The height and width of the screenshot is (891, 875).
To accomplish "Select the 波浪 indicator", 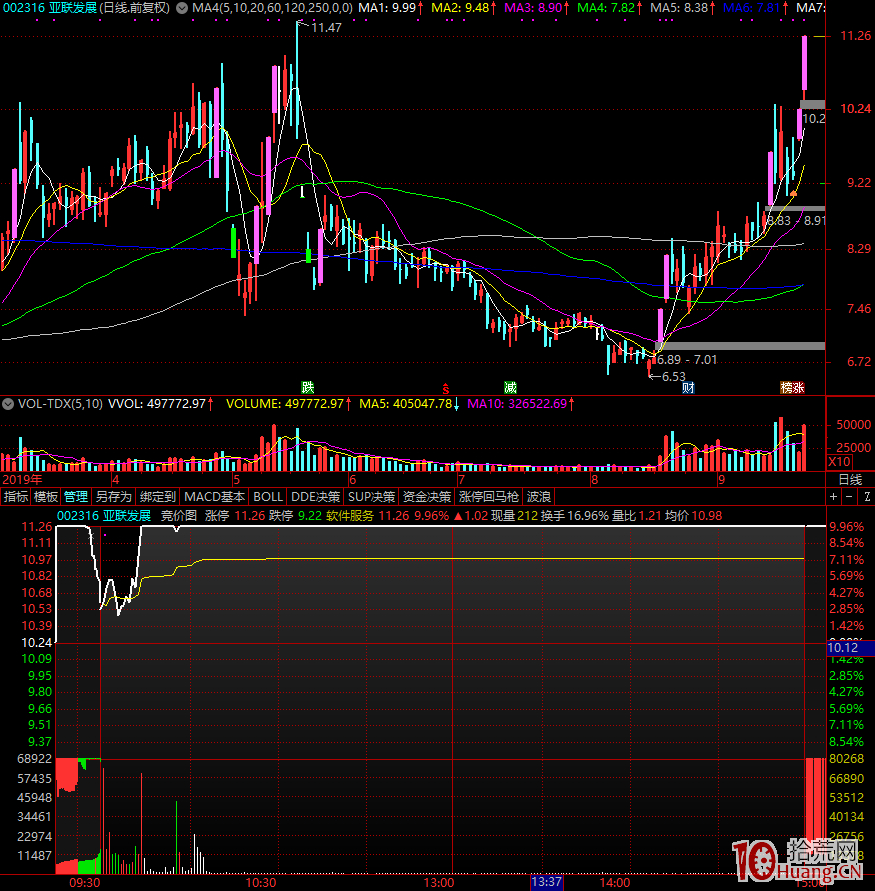I will point(539,497).
